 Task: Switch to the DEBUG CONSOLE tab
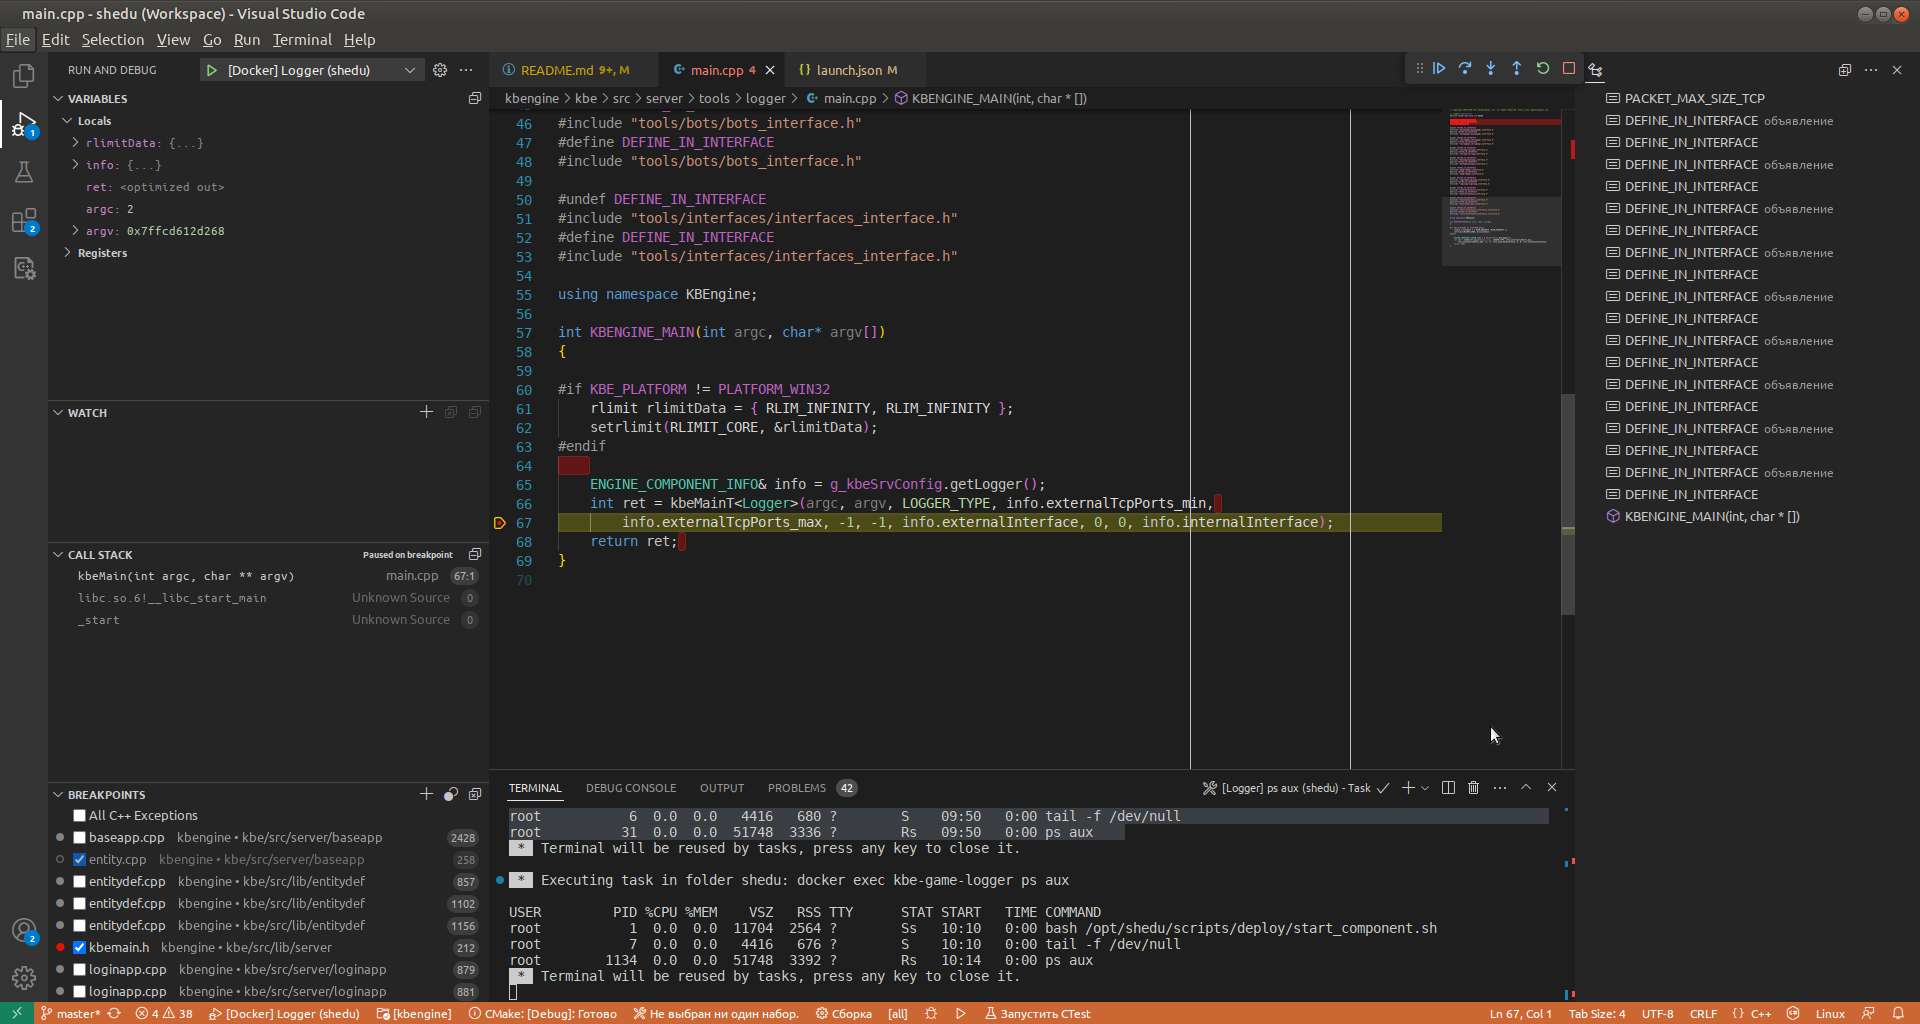(631, 788)
